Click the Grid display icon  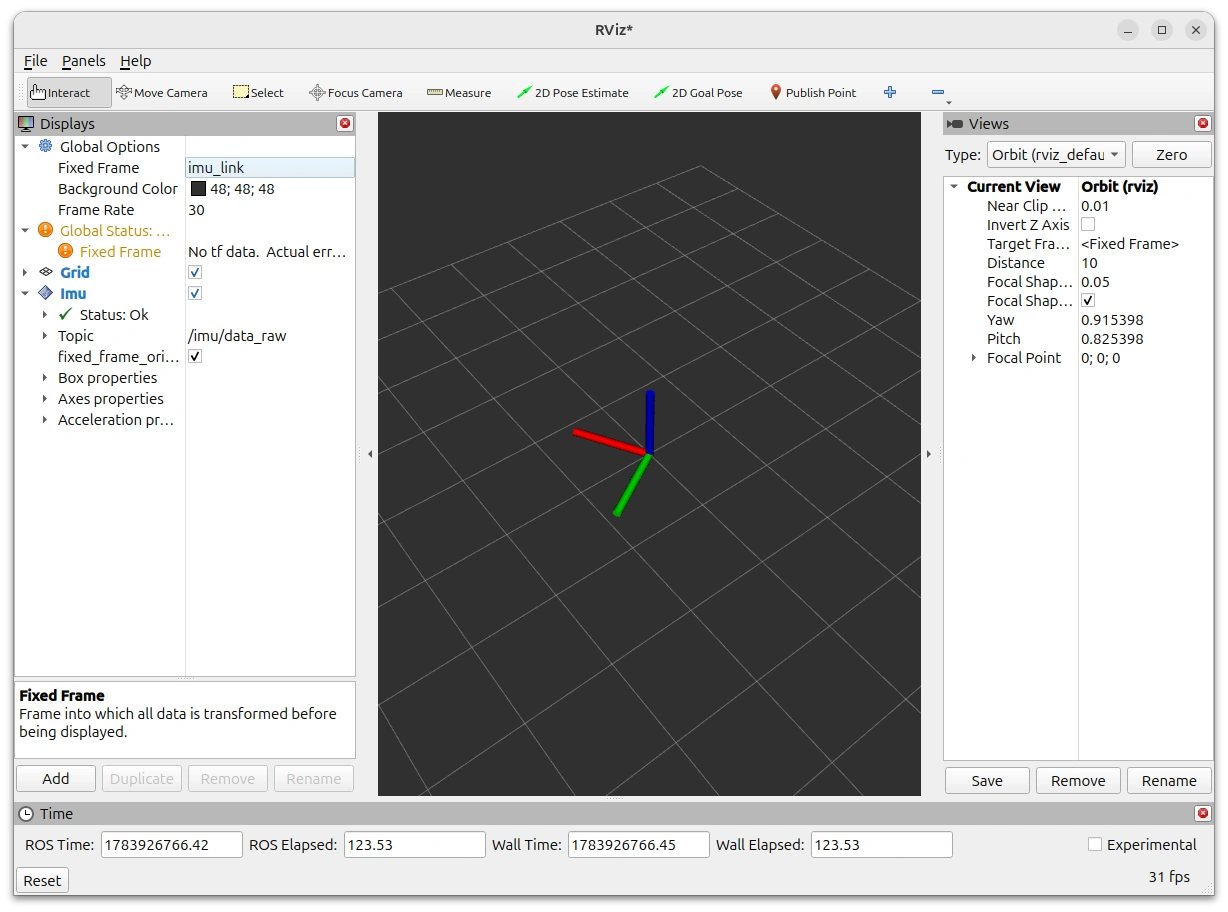(x=45, y=272)
